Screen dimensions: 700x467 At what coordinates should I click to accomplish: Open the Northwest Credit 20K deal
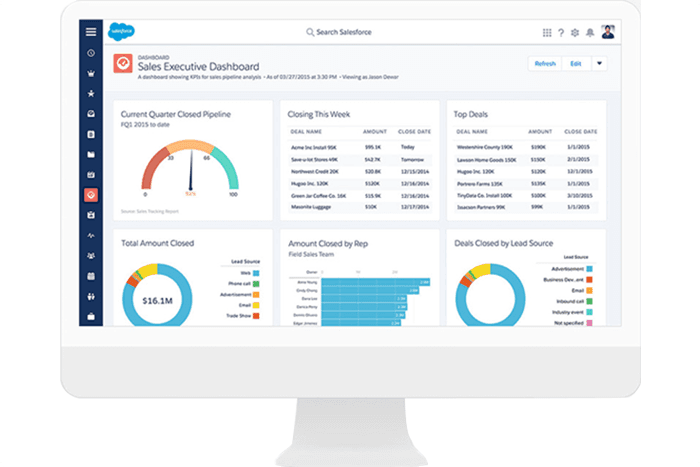click(315, 171)
